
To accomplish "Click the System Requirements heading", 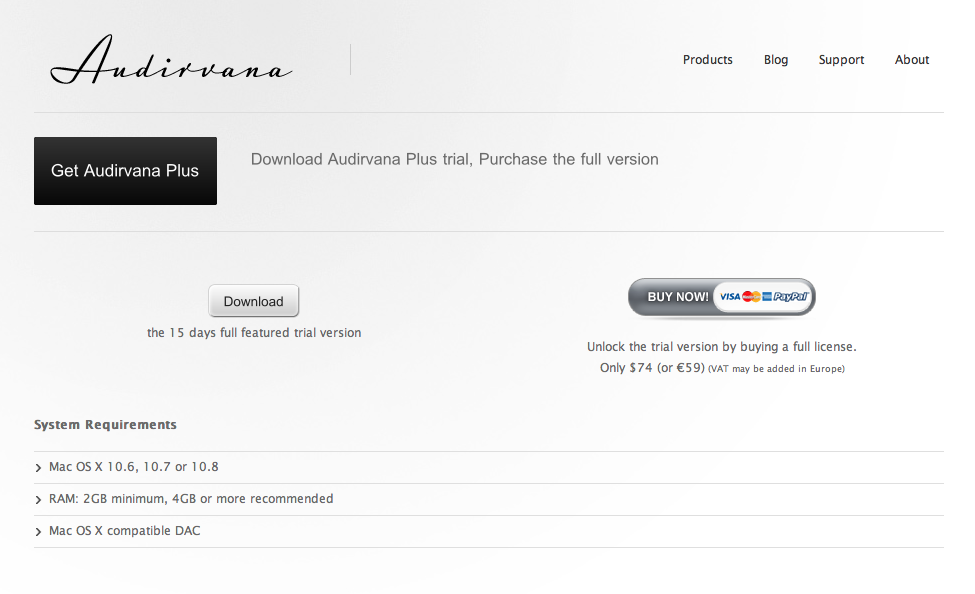I will pyautogui.click(x=105, y=425).
